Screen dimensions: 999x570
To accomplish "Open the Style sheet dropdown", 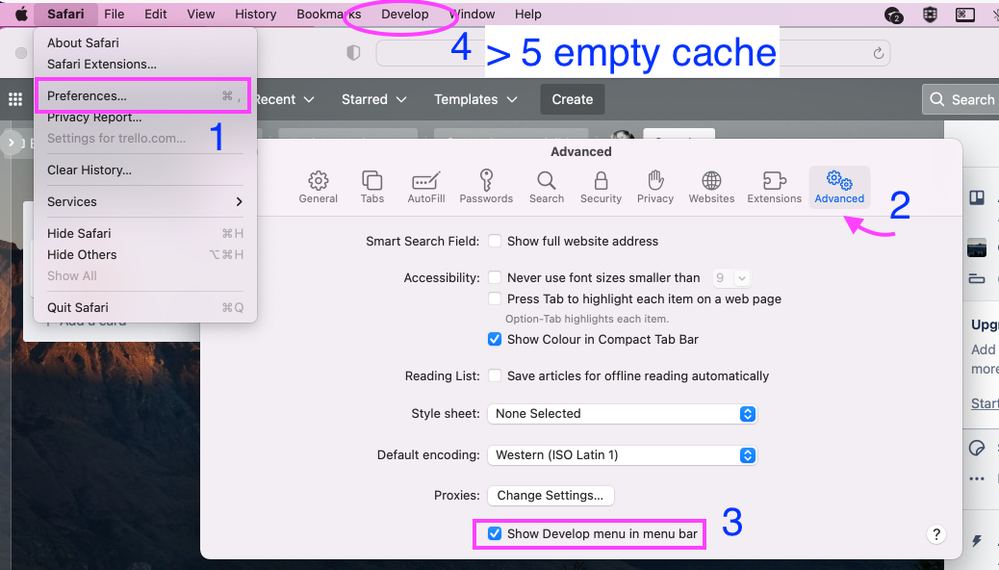I will (622, 414).
